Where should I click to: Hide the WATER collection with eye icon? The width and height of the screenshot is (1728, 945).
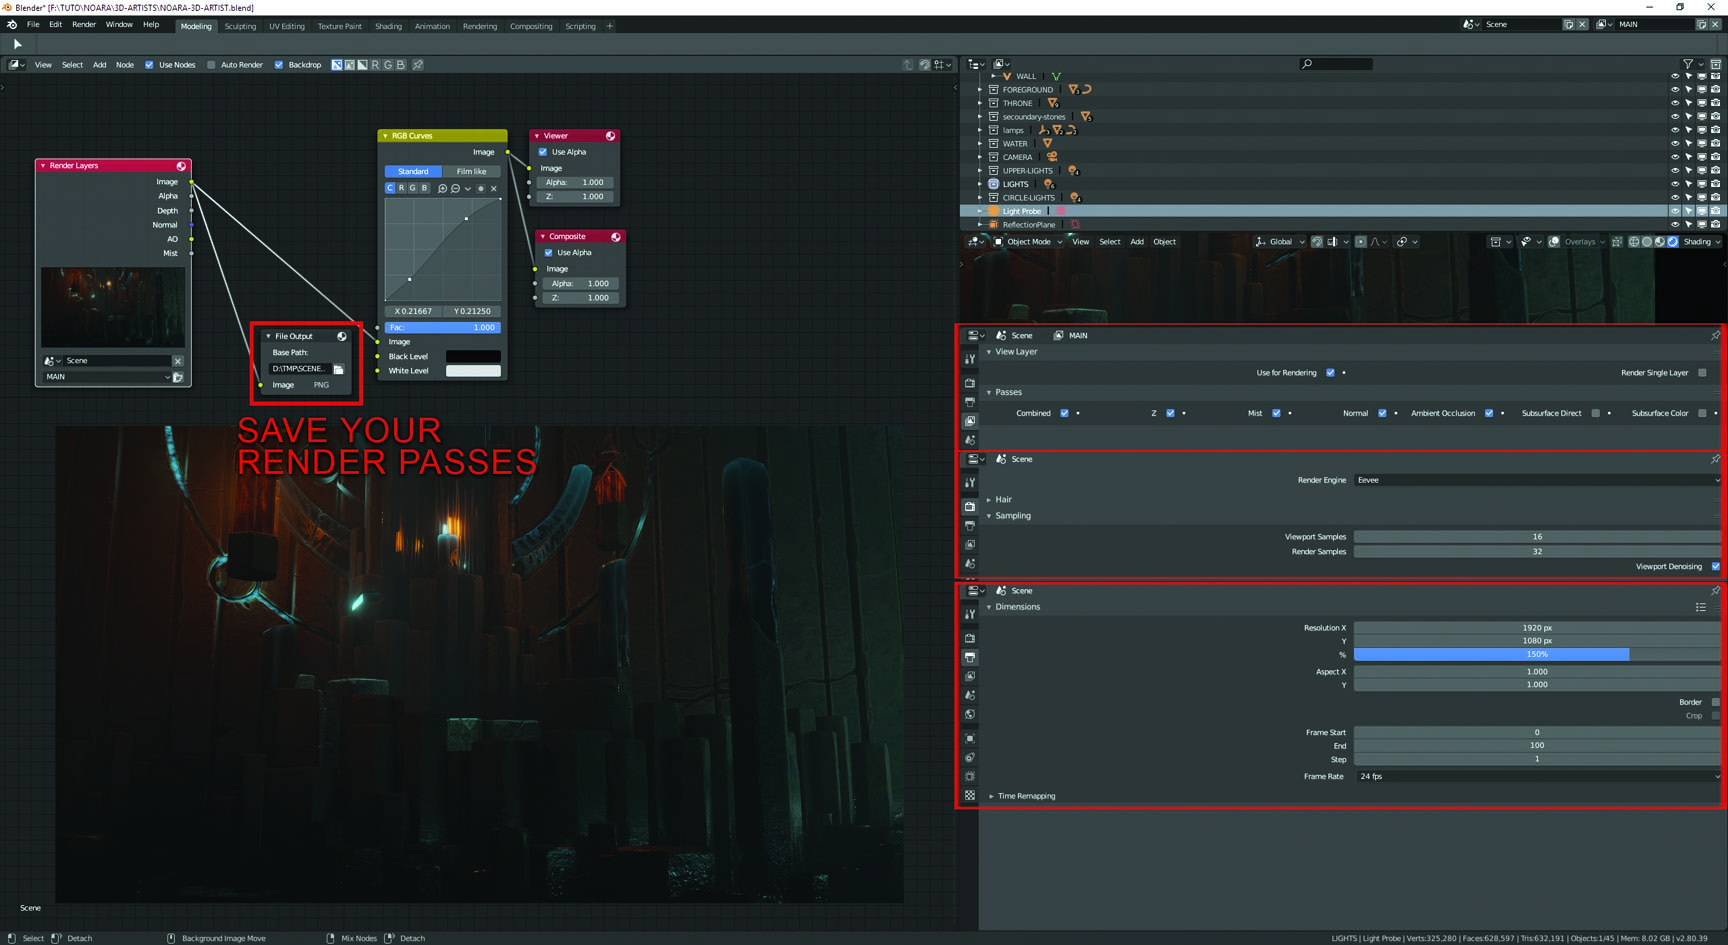click(x=1675, y=144)
